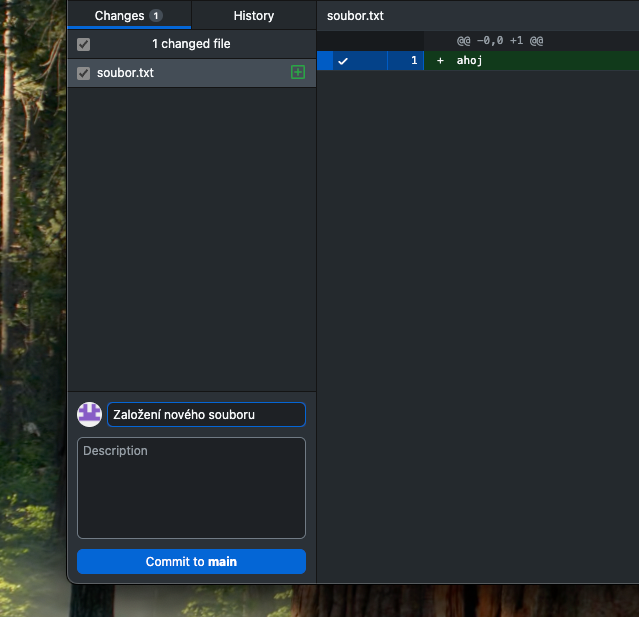The height and width of the screenshot is (617, 639).
Task: Click the Commit to main button
Action: point(191,562)
